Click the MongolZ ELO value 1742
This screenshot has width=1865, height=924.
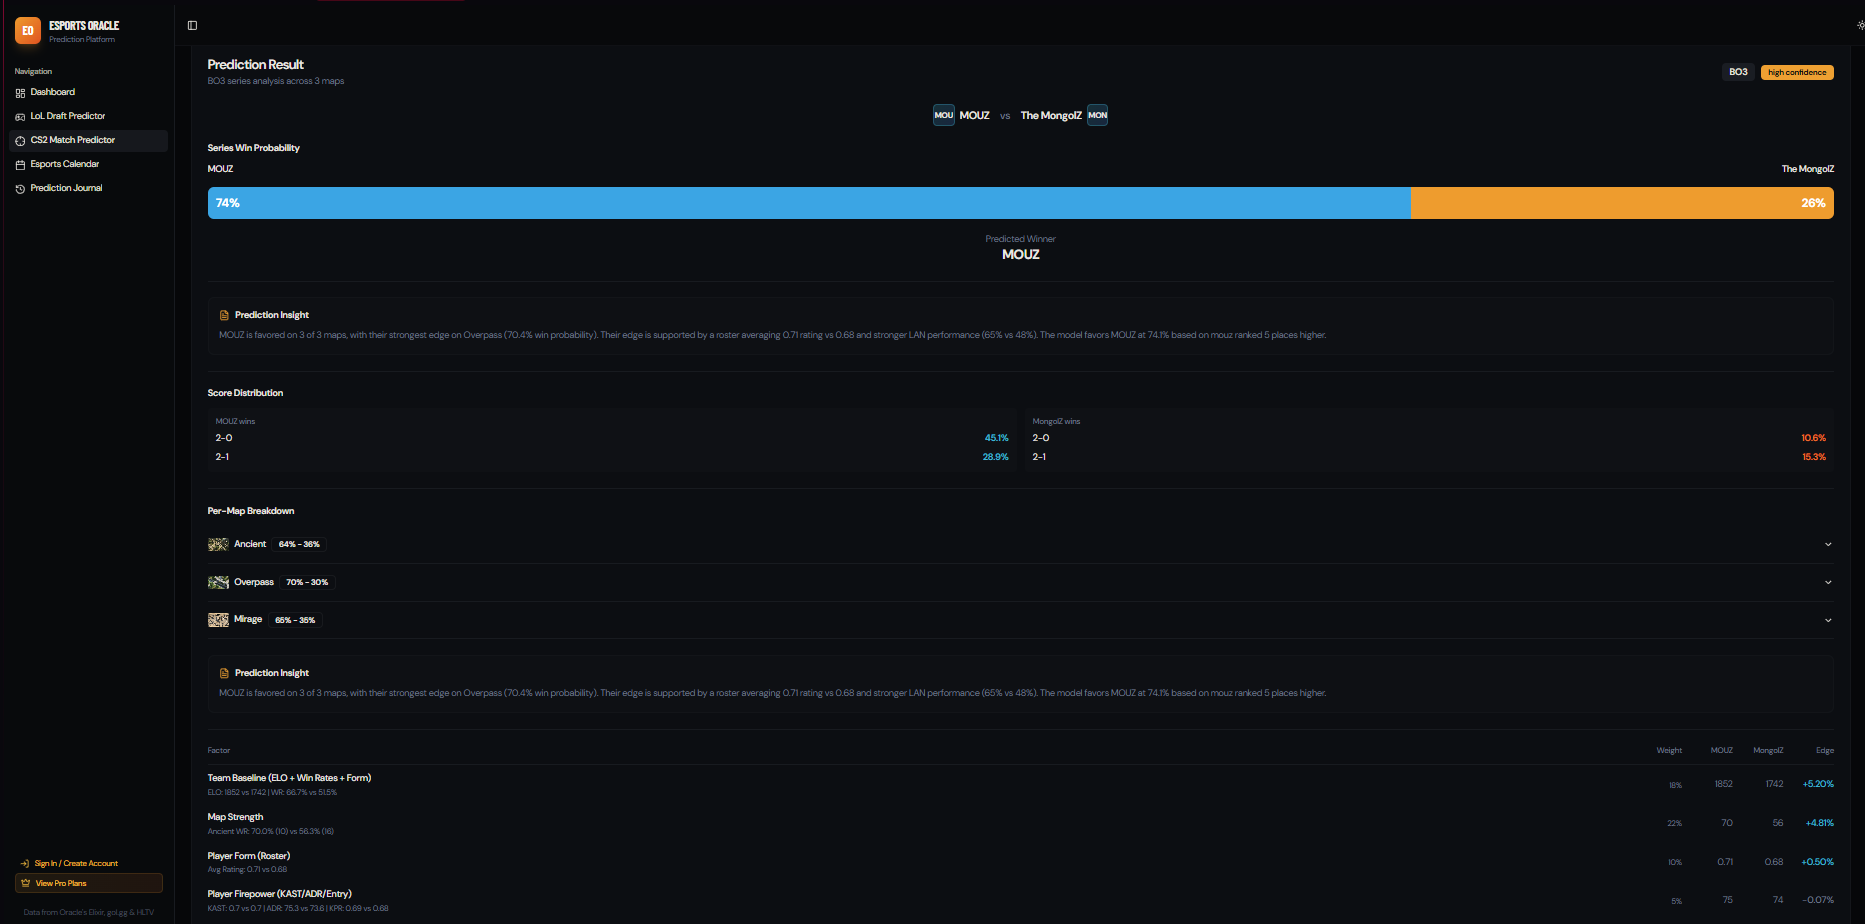click(1774, 784)
